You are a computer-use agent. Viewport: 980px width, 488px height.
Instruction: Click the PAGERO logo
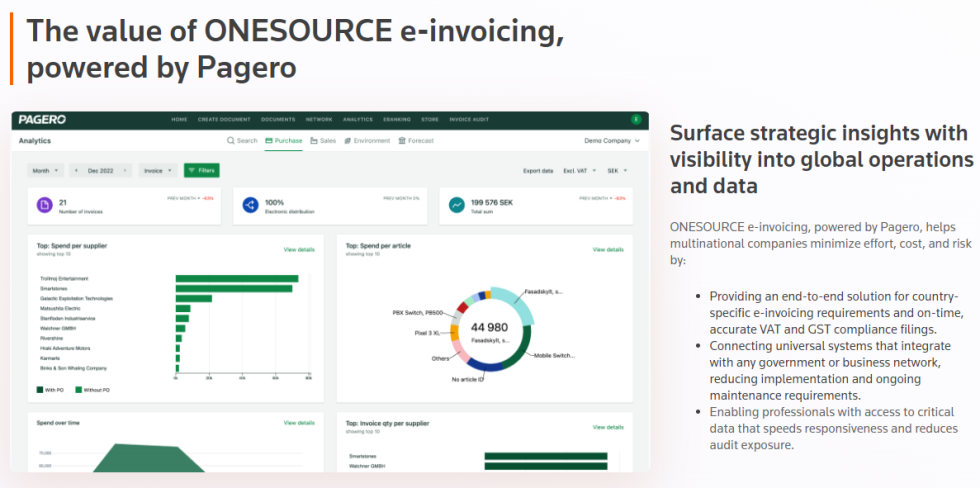pyautogui.click(x=42, y=120)
